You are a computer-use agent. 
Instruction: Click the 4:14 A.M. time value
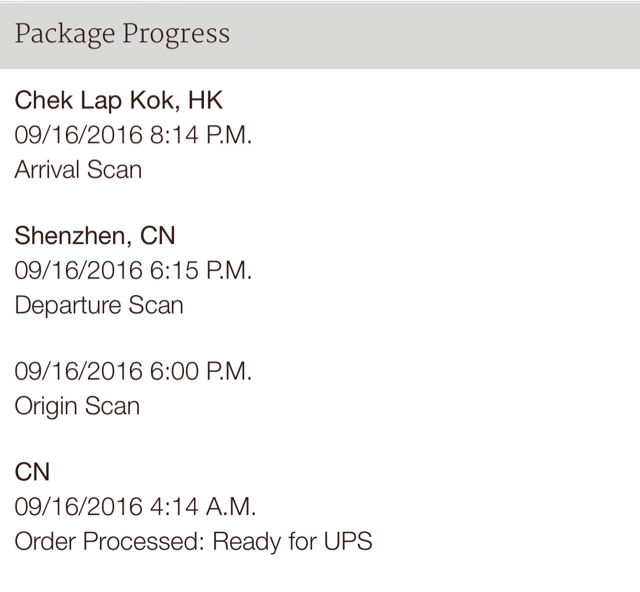203,507
